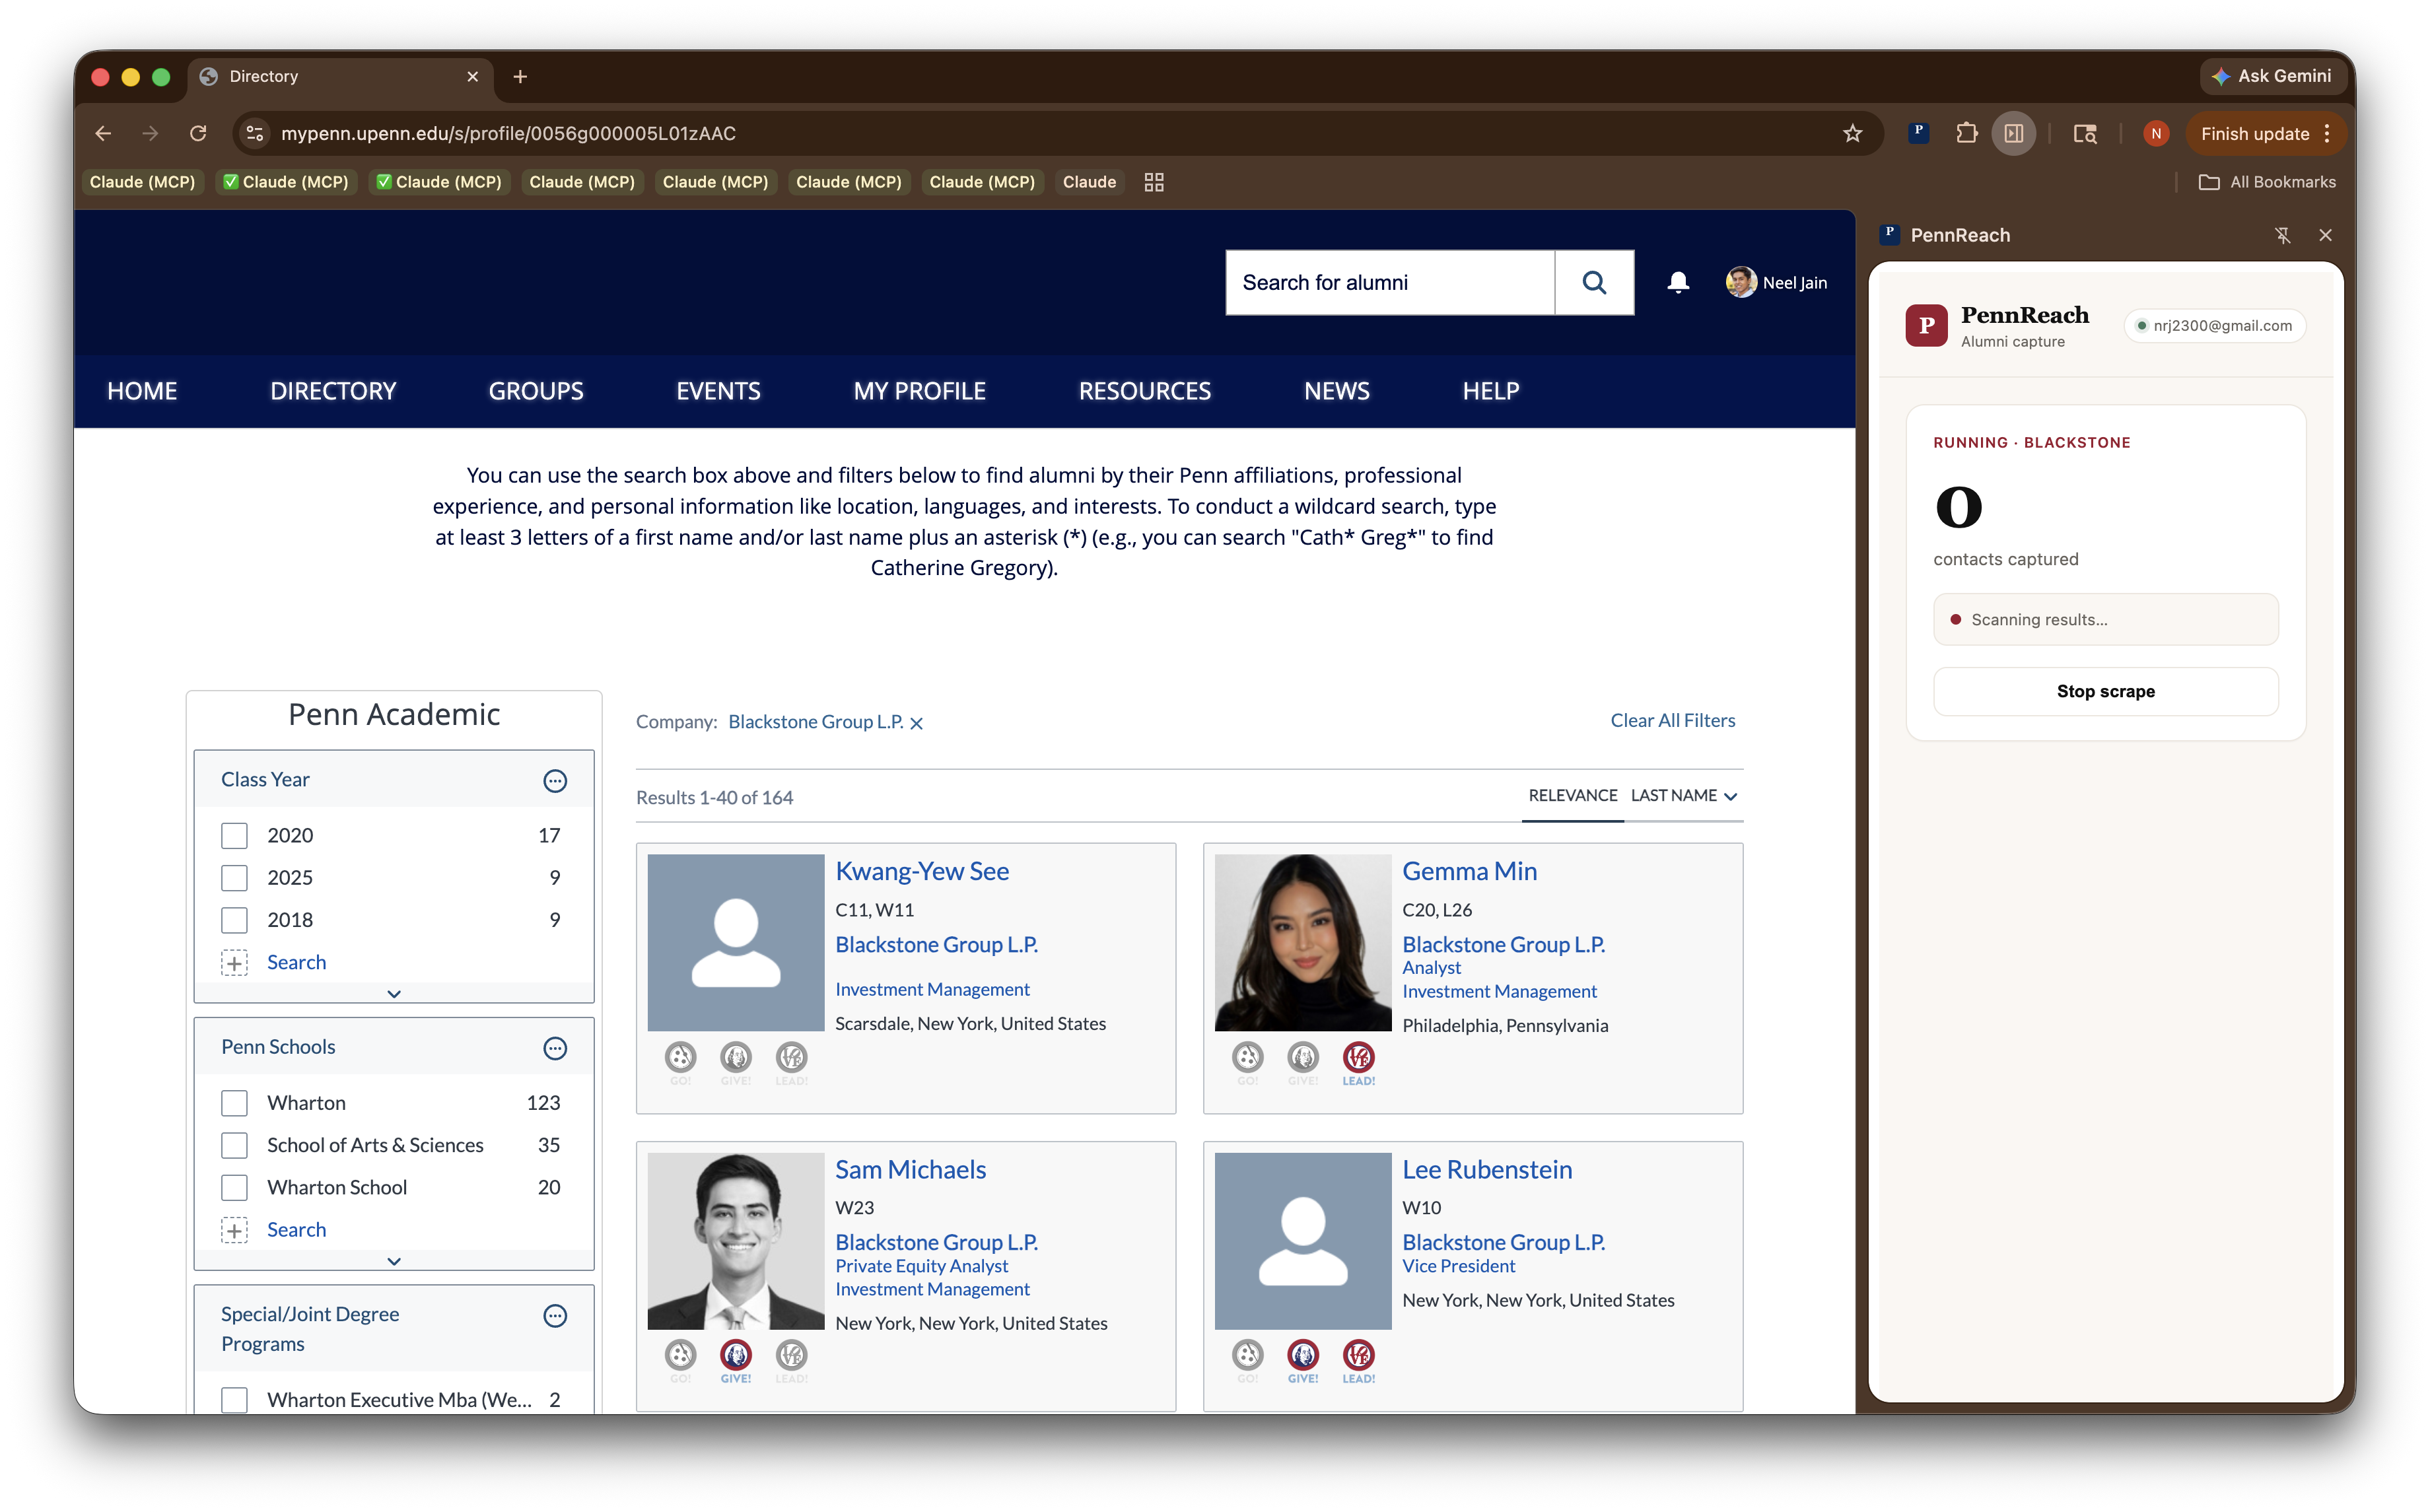The width and height of the screenshot is (2430, 1512).
Task: Click Clear All Filters link
Action: 1672,720
